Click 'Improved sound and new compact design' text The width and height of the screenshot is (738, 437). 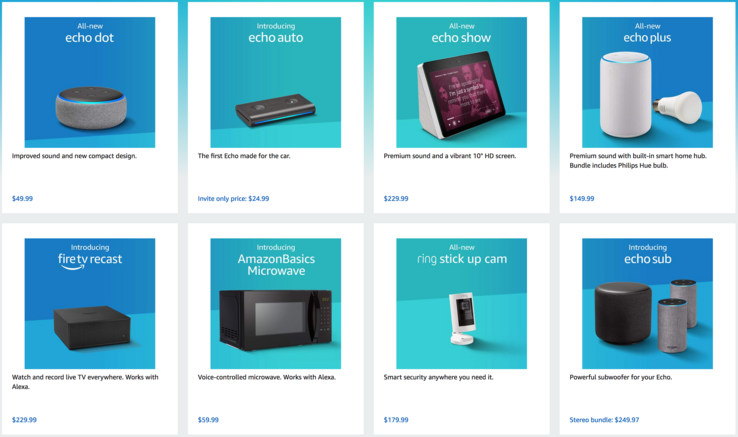tap(74, 156)
